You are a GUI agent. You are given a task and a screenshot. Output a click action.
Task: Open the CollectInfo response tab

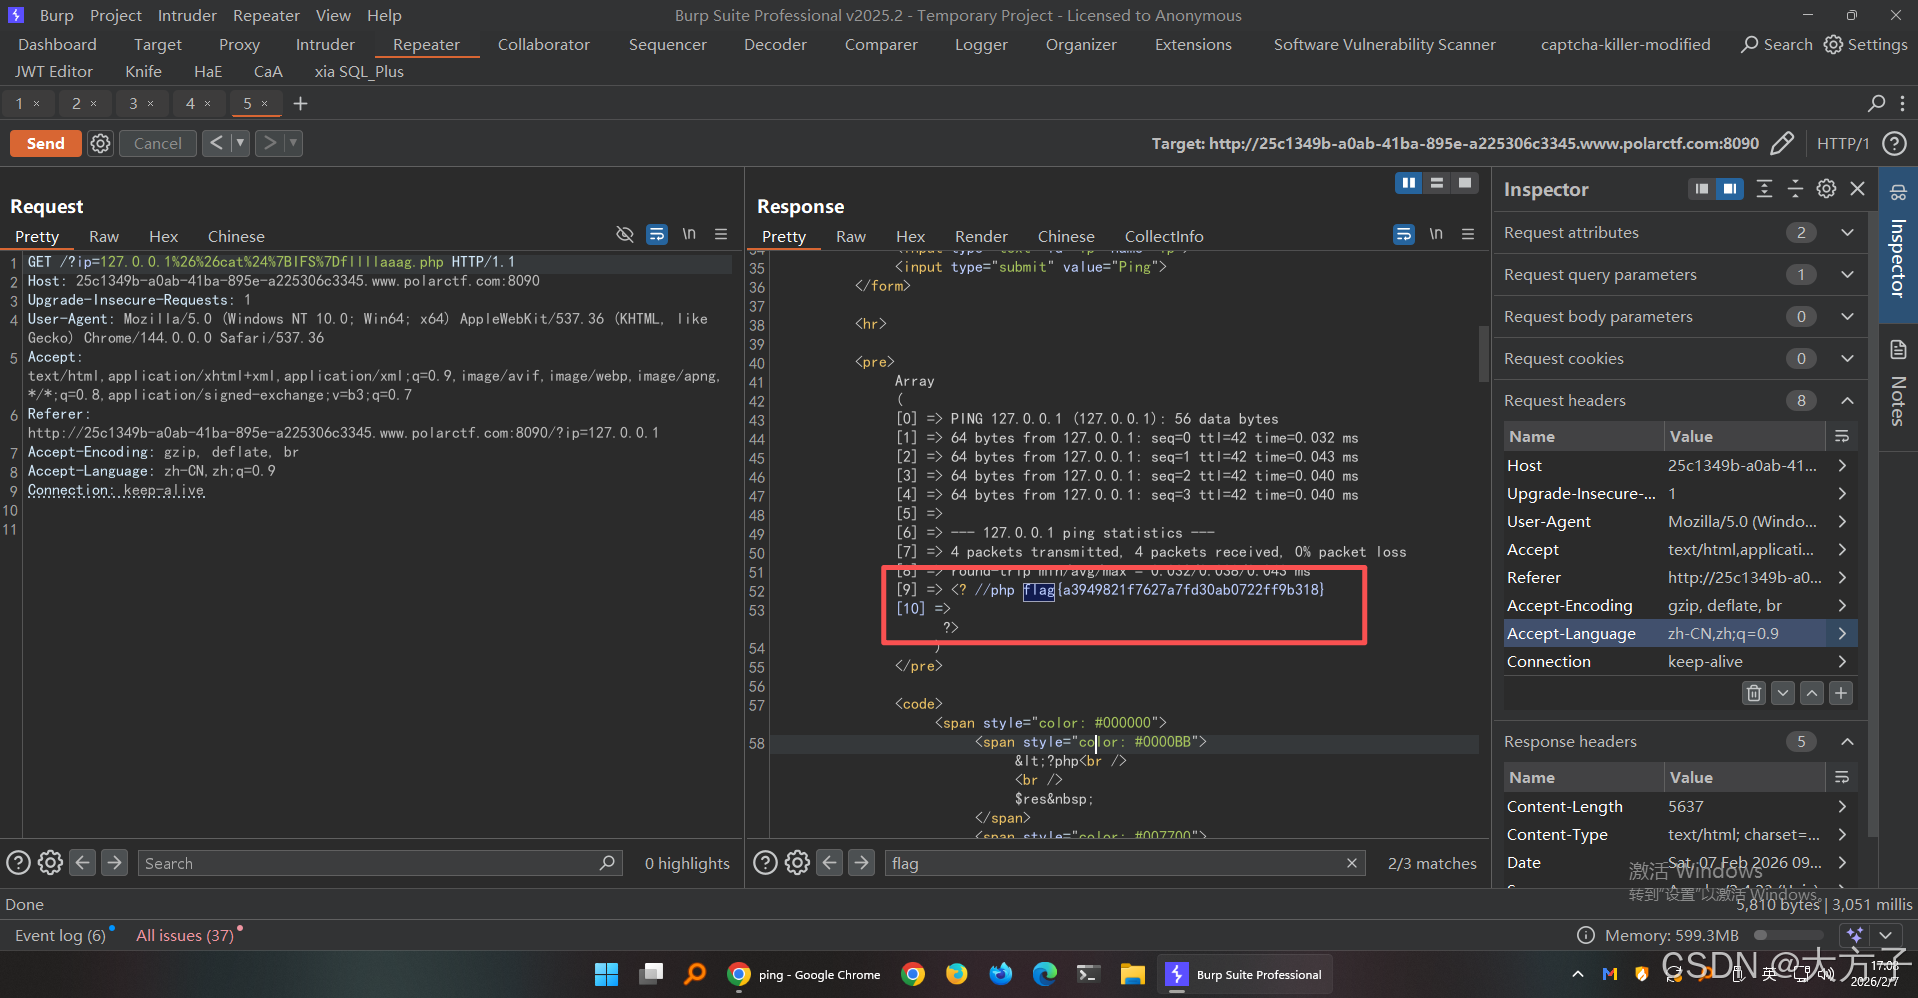1164,236
